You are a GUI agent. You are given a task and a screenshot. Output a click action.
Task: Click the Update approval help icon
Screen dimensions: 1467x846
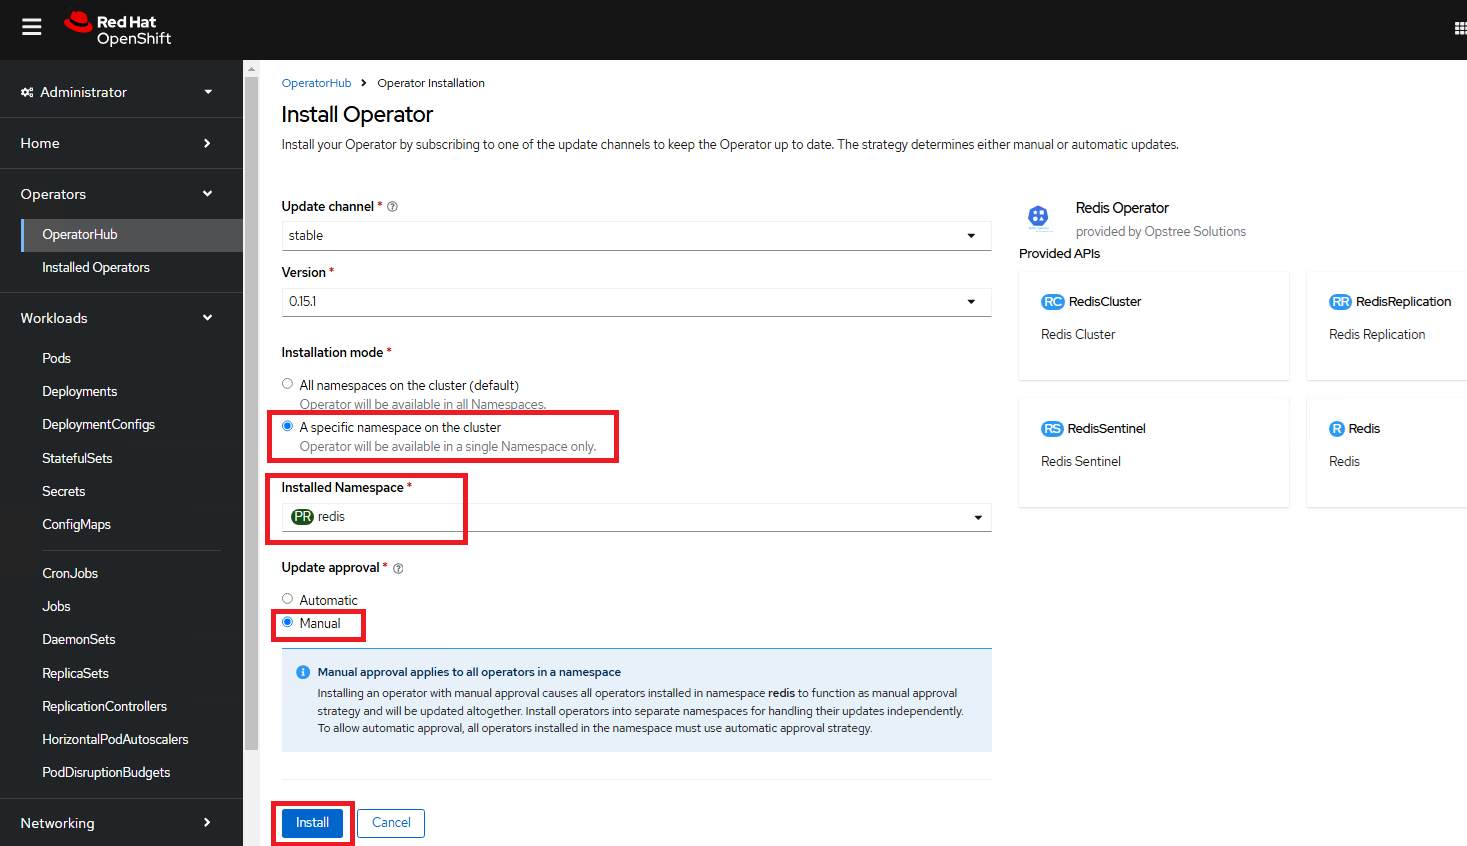click(x=398, y=568)
